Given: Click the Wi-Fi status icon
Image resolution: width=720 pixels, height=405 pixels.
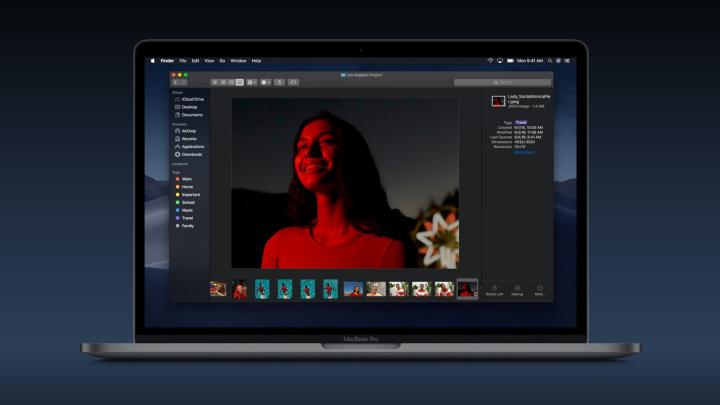Looking at the screenshot, I should [490, 61].
